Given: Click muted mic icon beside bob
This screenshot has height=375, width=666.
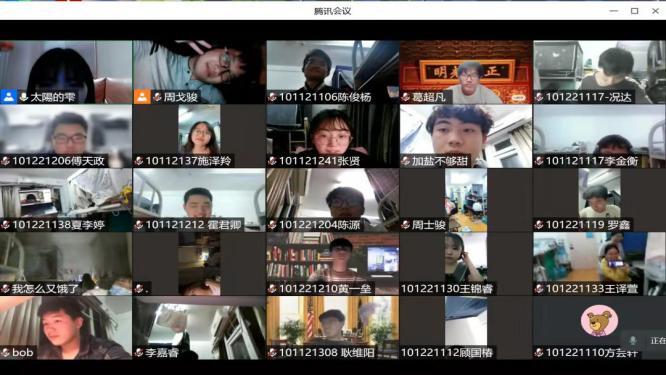Looking at the screenshot, I should [x=6, y=352].
